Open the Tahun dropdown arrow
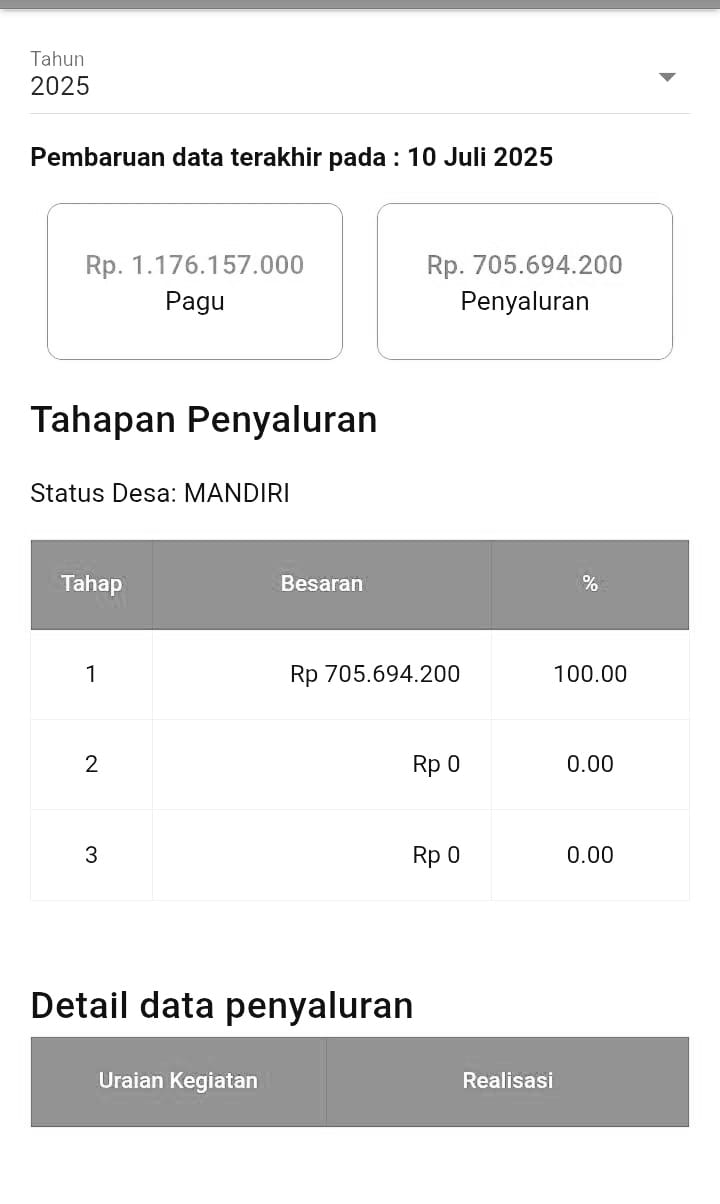This screenshot has width=720, height=1204. pos(667,77)
